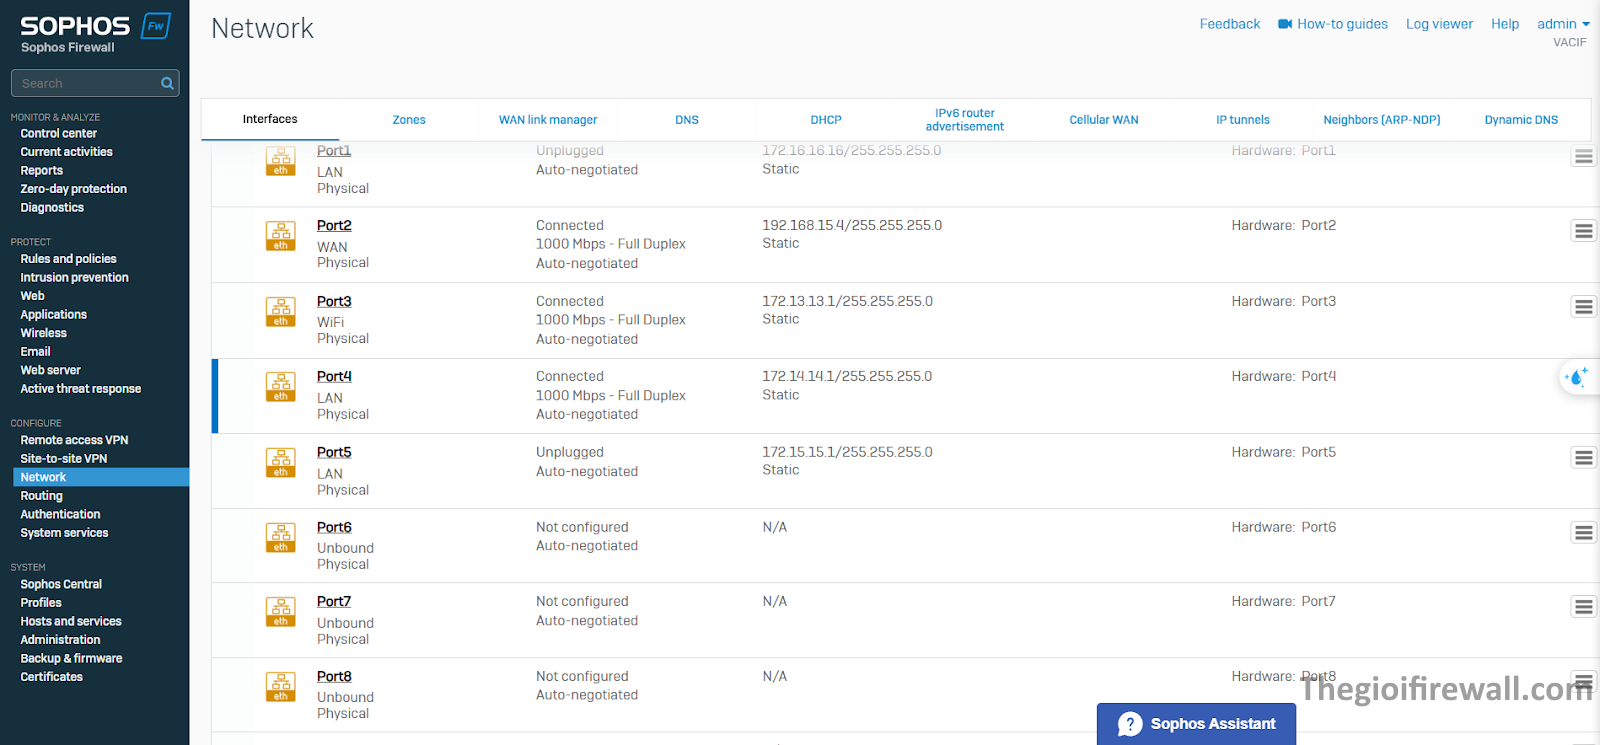Open the hamburger menu for Port5
The image size is (1600, 745).
pyautogui.click(x=1583, y=458)
